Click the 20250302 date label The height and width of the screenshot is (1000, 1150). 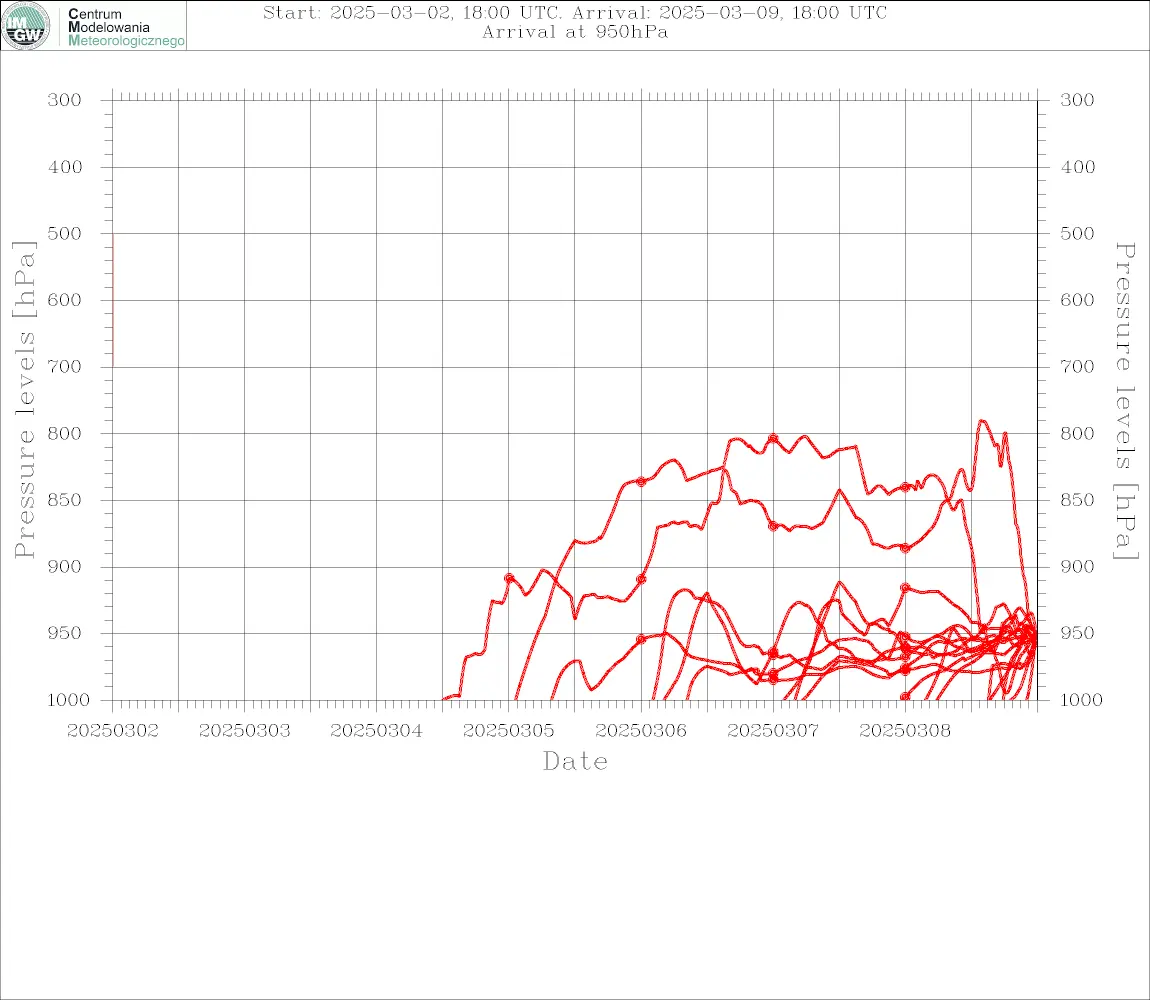point(112,731)
